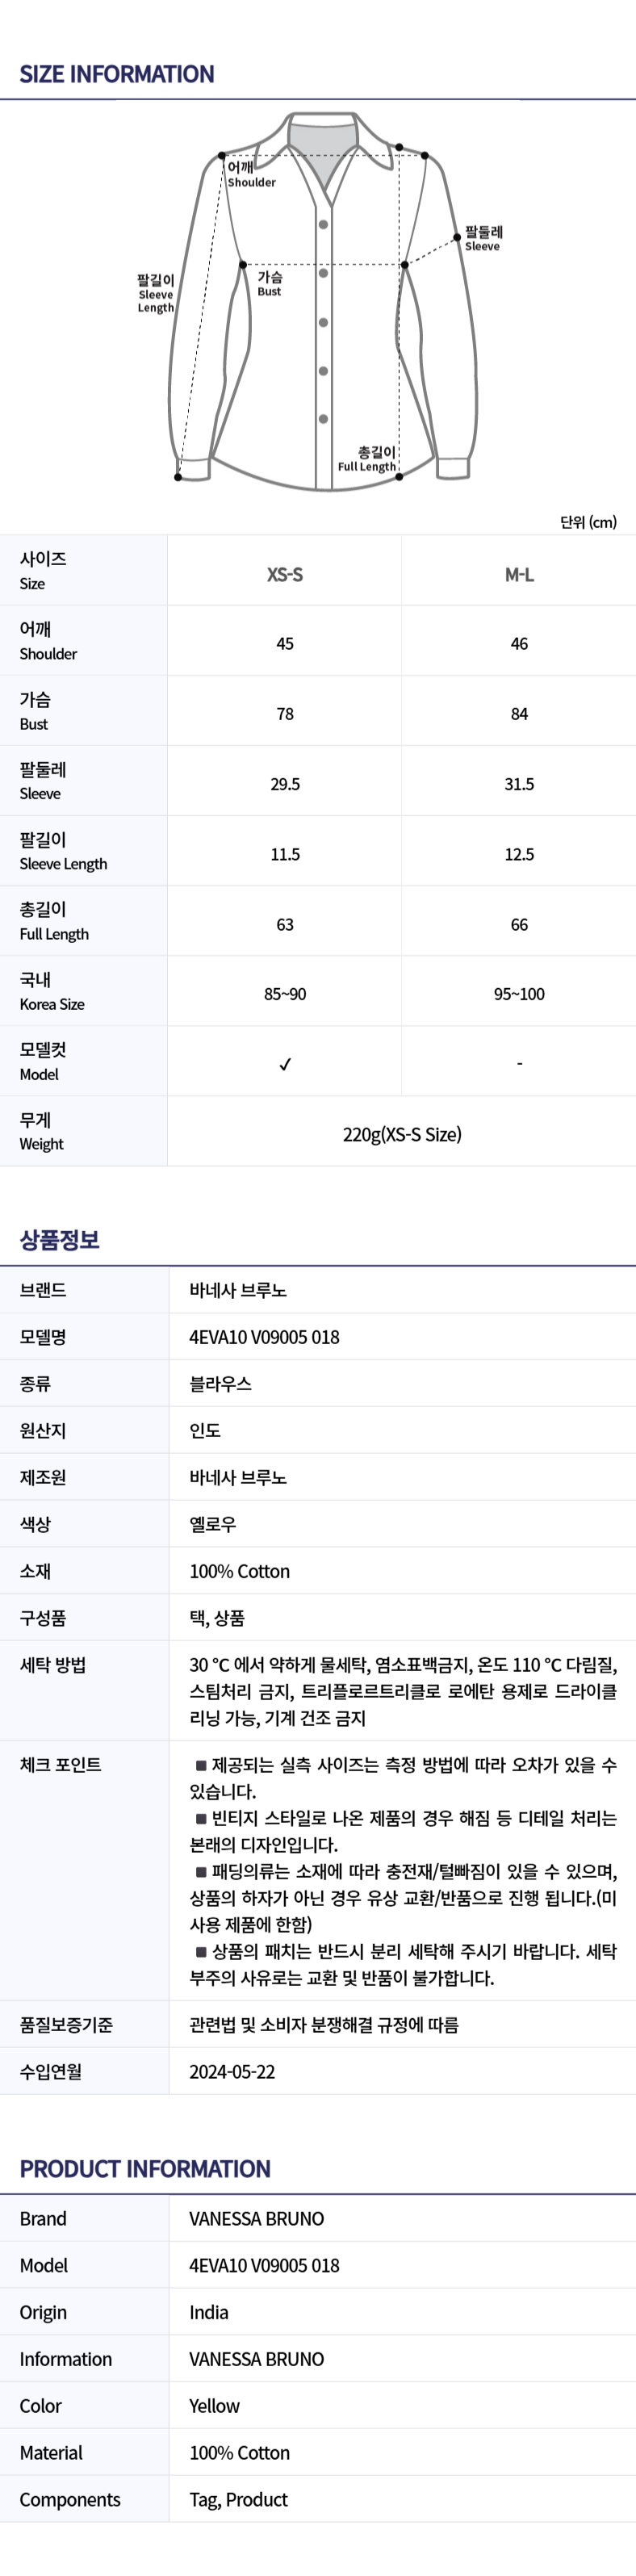Click the Tag, Product components value
The image size is (636, 2576).
pos(239,2499)
